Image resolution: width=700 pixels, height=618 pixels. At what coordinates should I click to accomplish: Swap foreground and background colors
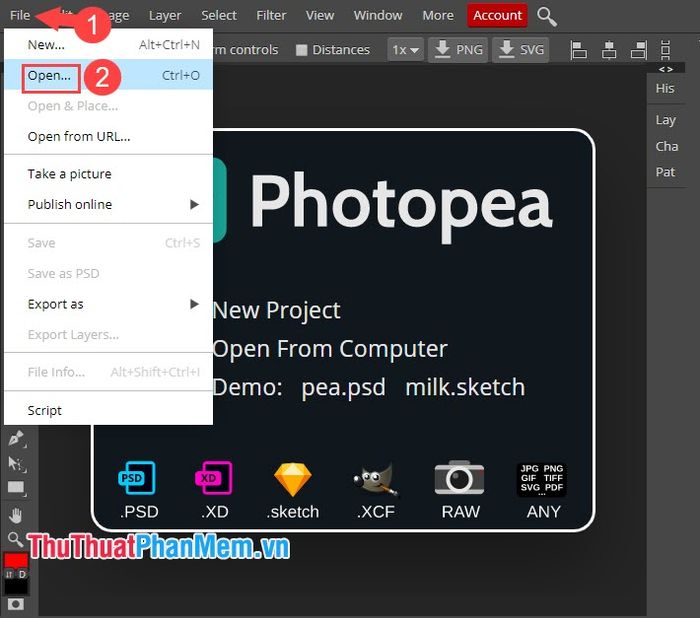click(x=9, y=574)
